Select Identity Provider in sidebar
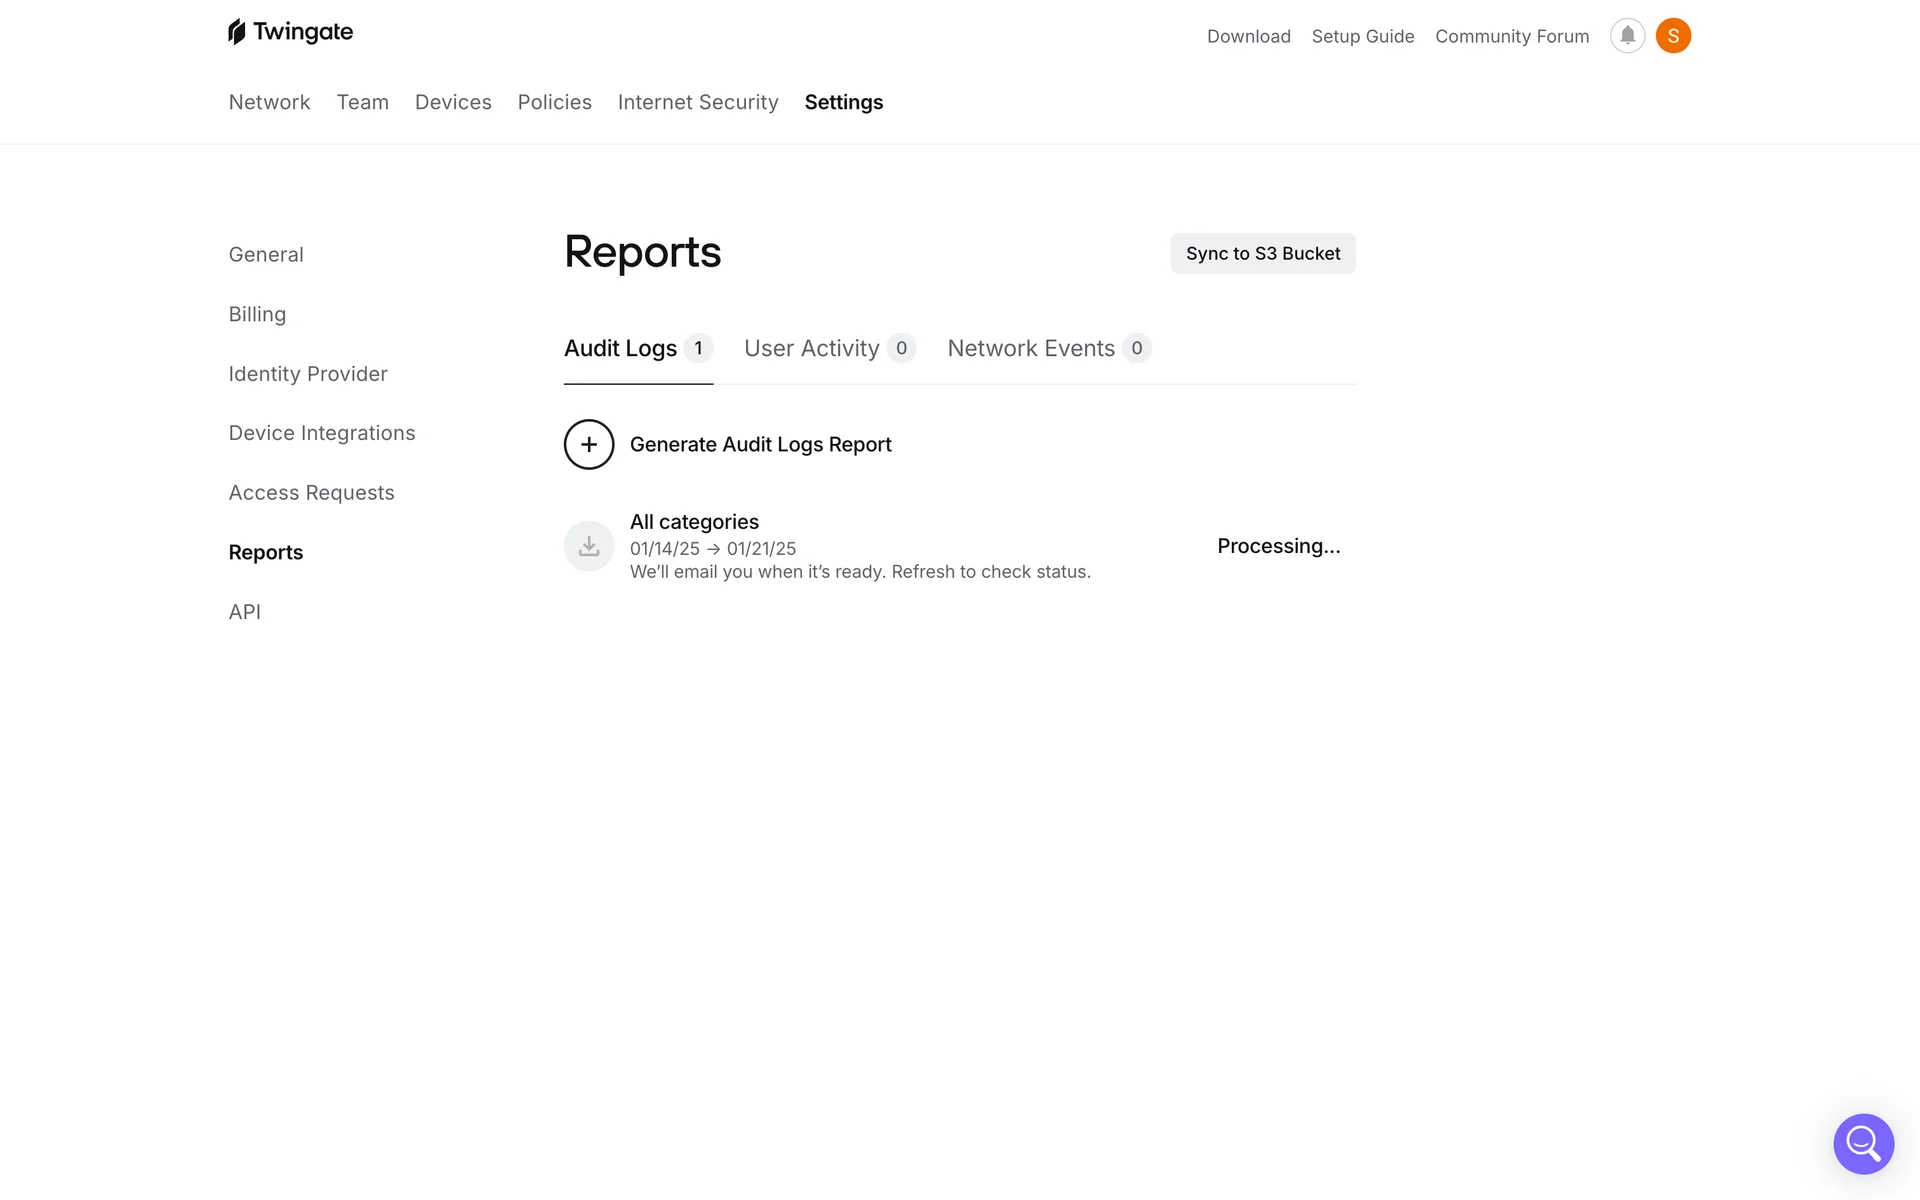This screenshot has width=1920, height=1200. [308, 374]
